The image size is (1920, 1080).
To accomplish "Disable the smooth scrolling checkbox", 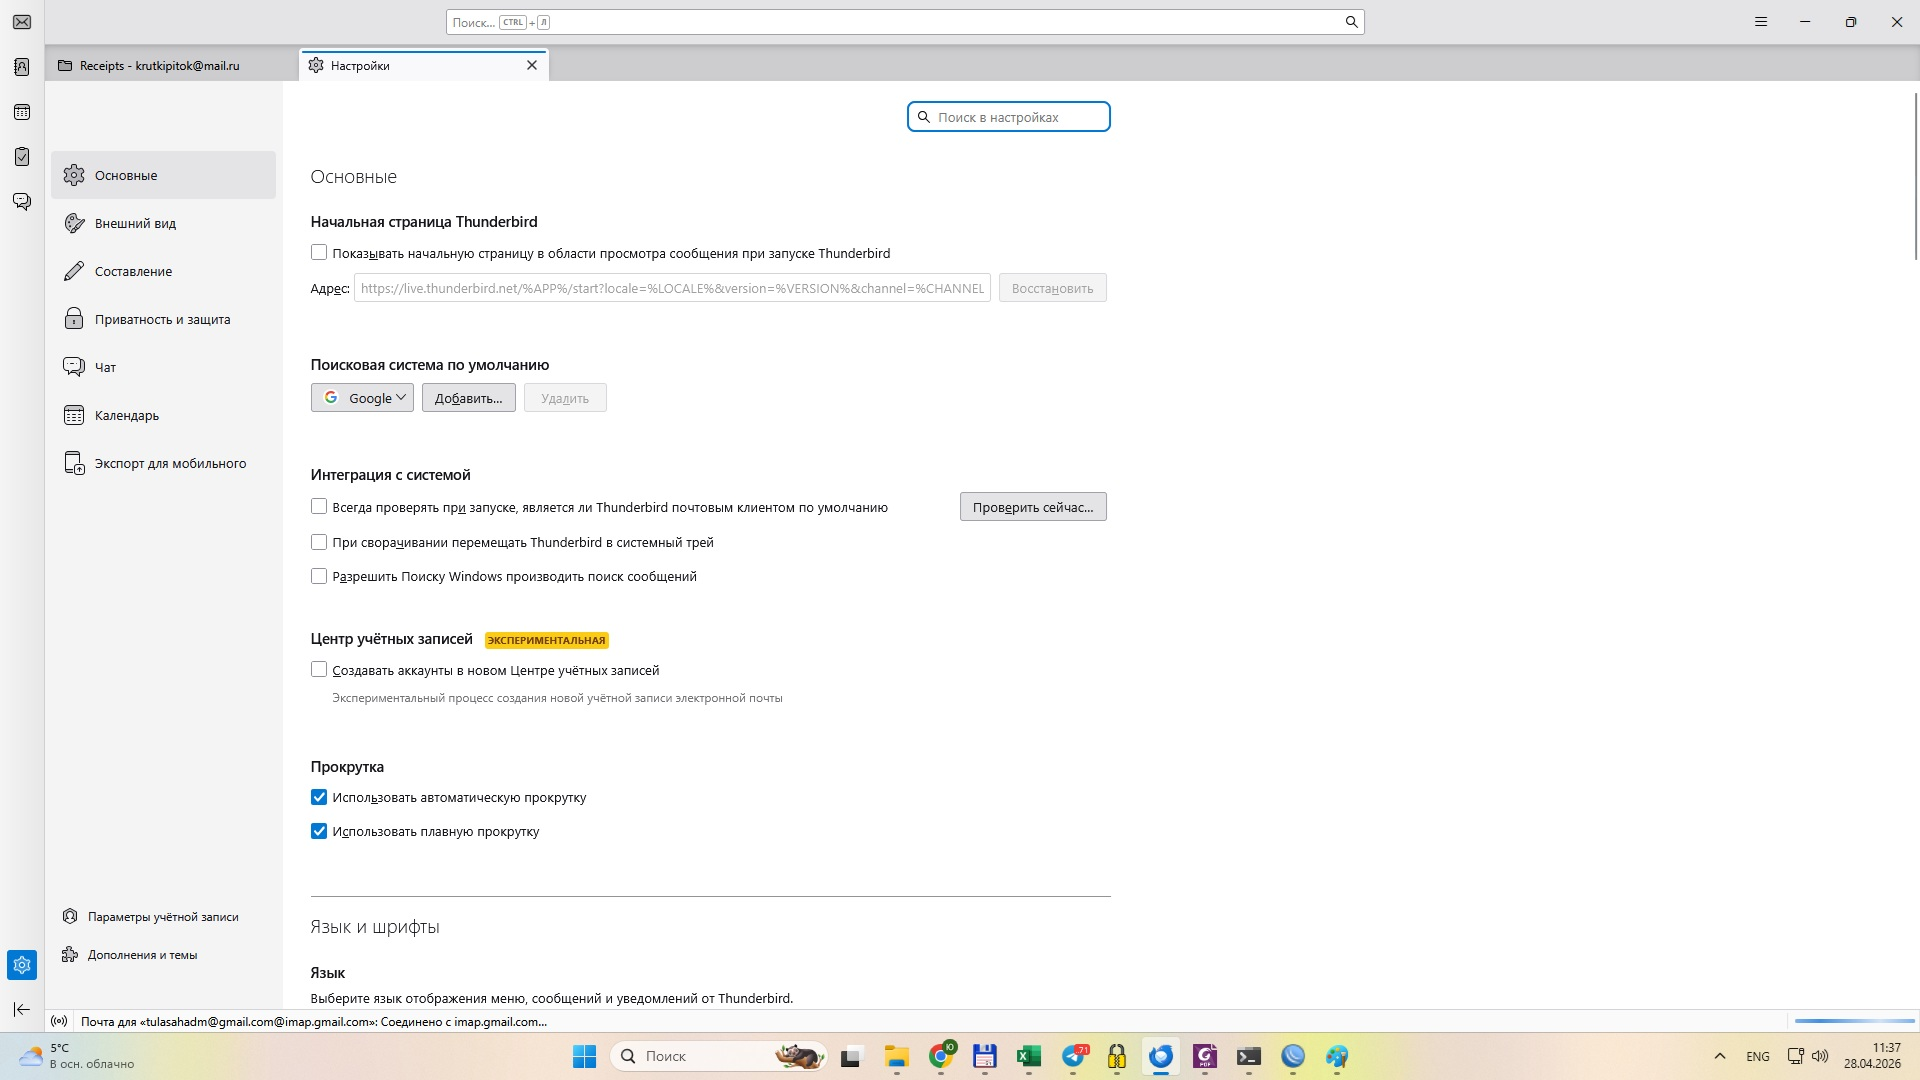I will (319, 831).
